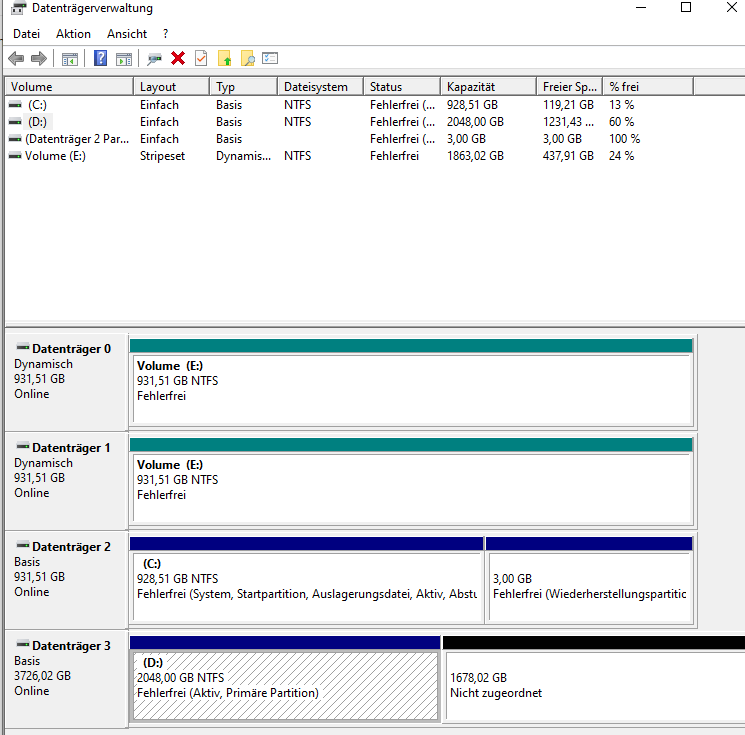This screenshot has height=735, width=745.
Task: Toggle the console tree pane icon
Action: click(69, 59)
